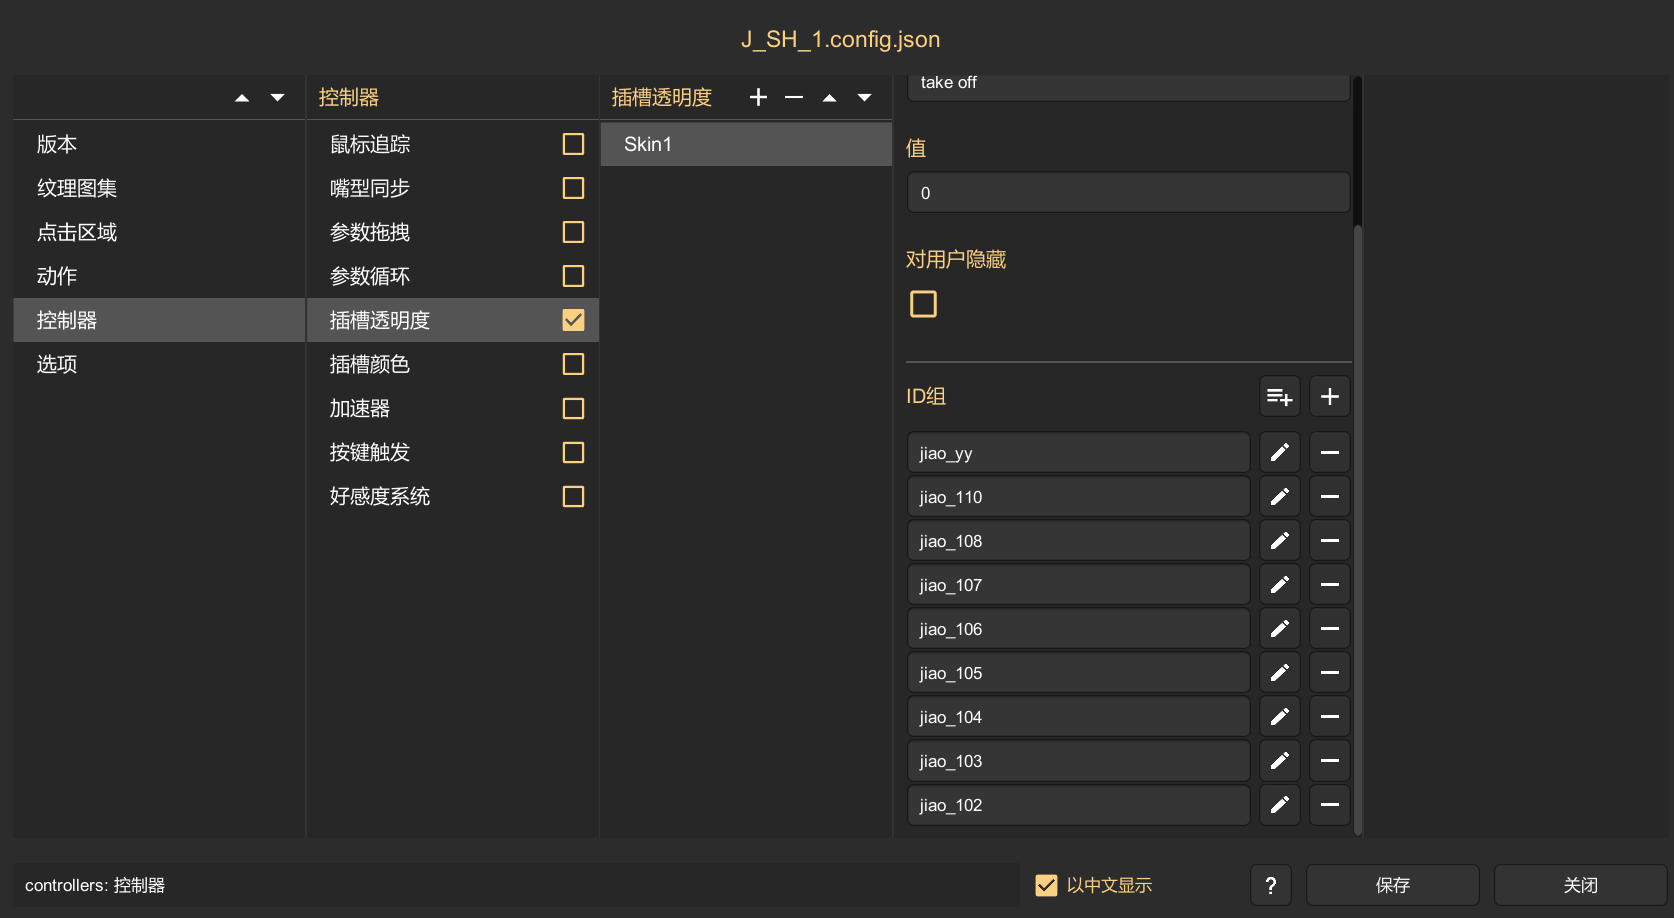Remove the jiao_106 ID entry
This screenshot has width=1674, height=918.
[1330, 629]
